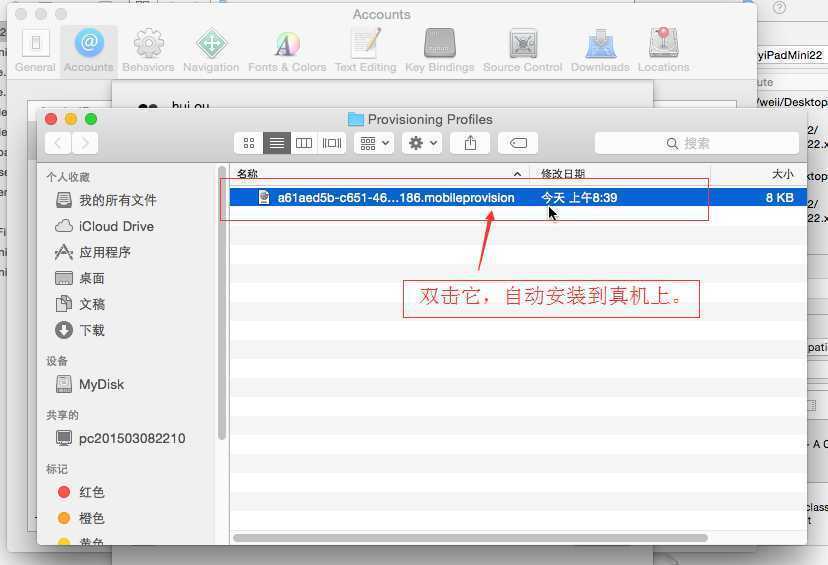The height and width of the screenshot is (565, 828).
Task: Select Accounts tab in preferences toolbar
Action: (x=89, y=51)
